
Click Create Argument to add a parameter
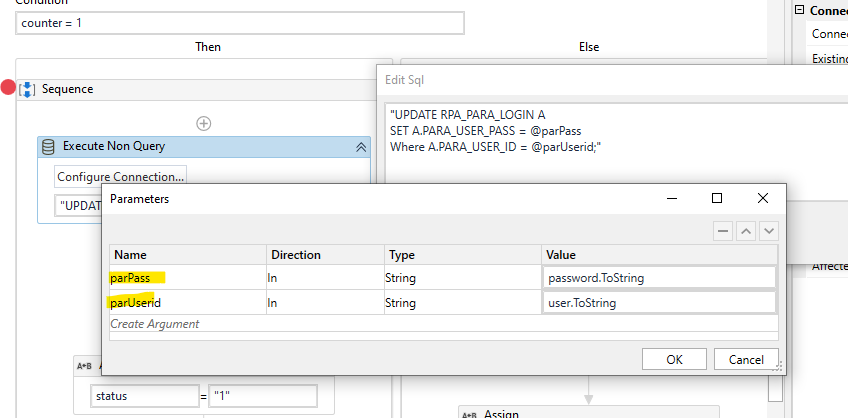tap(155, 324)
